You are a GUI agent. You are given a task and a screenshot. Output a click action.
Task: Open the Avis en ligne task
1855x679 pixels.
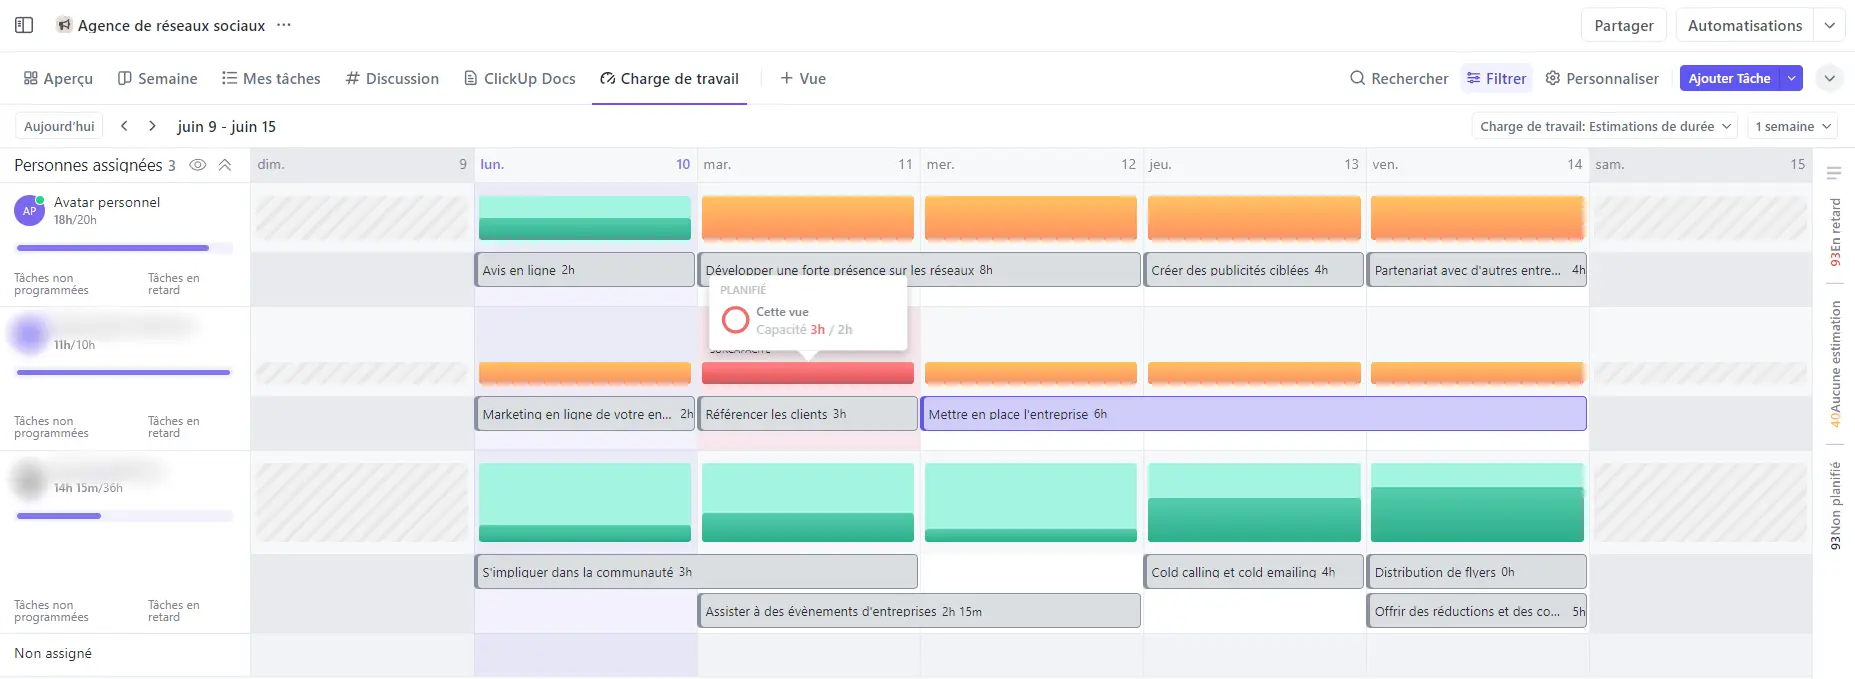coord(585,270)
